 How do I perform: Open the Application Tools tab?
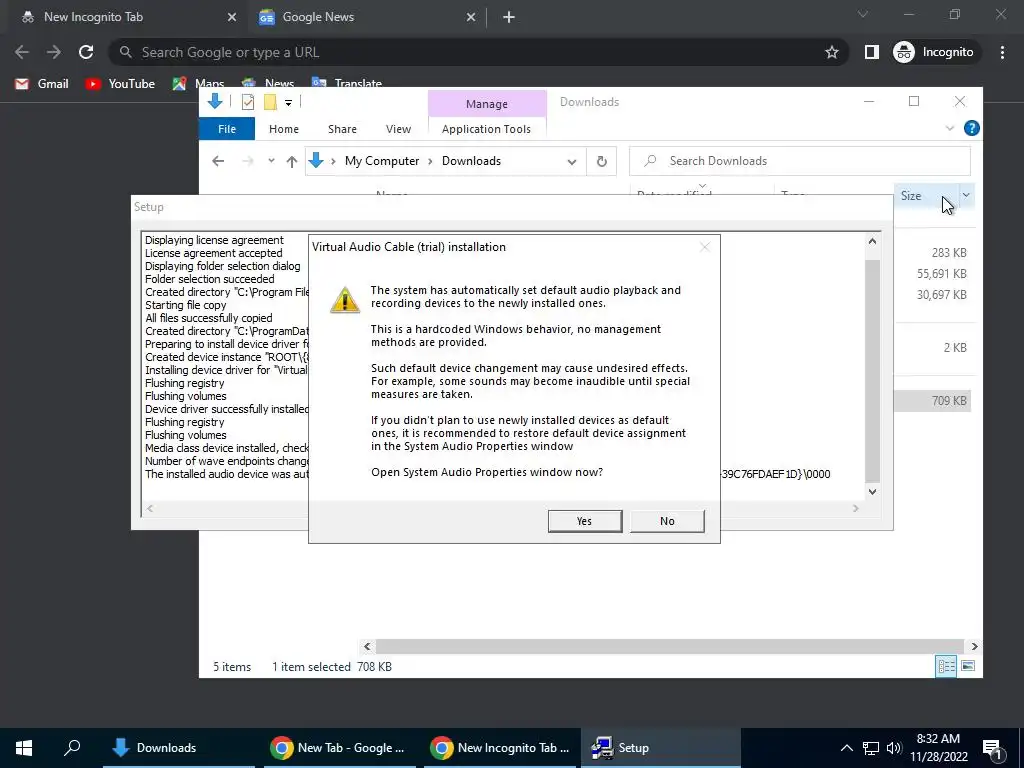tap(487, 129)
